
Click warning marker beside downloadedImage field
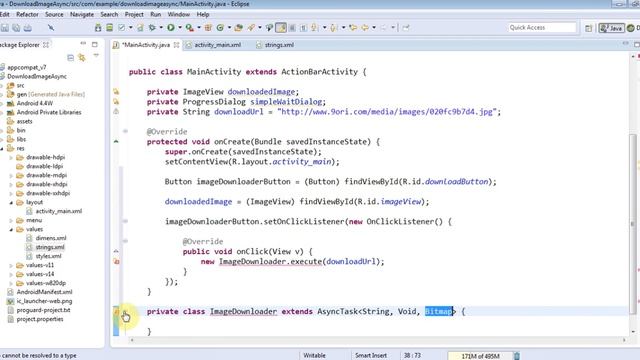116,91
